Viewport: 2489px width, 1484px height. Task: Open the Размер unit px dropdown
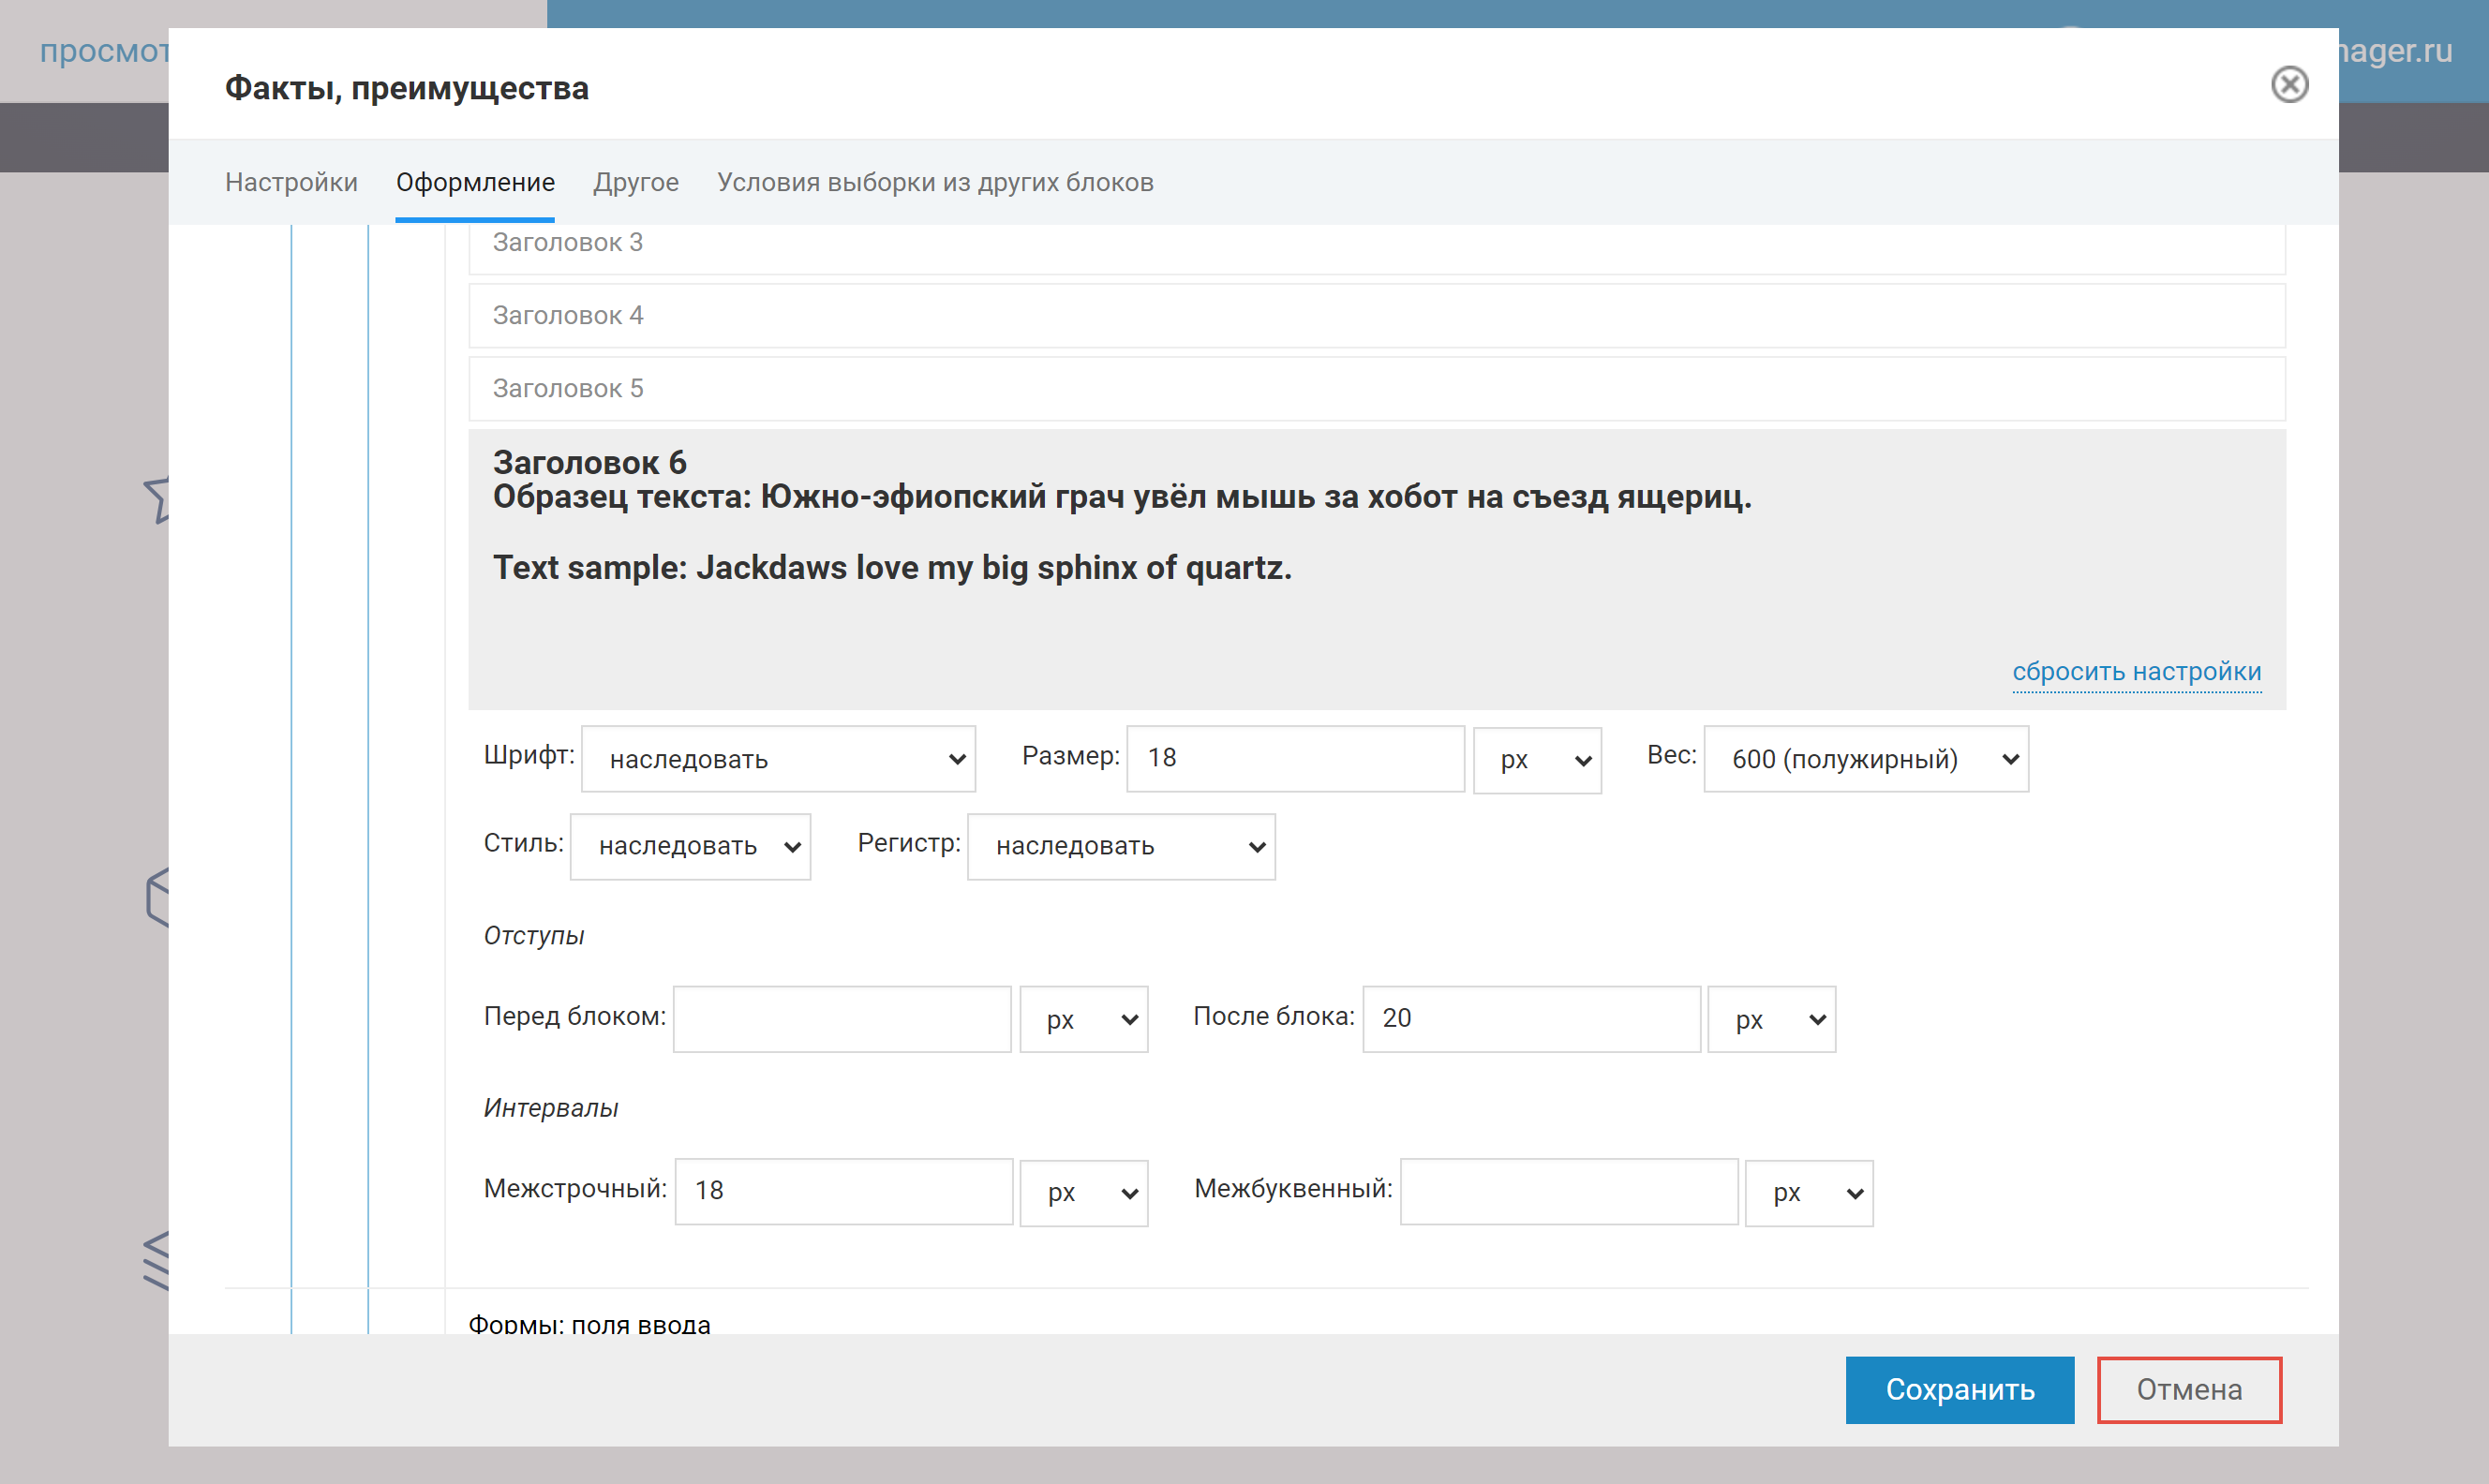coord(1537,760)
